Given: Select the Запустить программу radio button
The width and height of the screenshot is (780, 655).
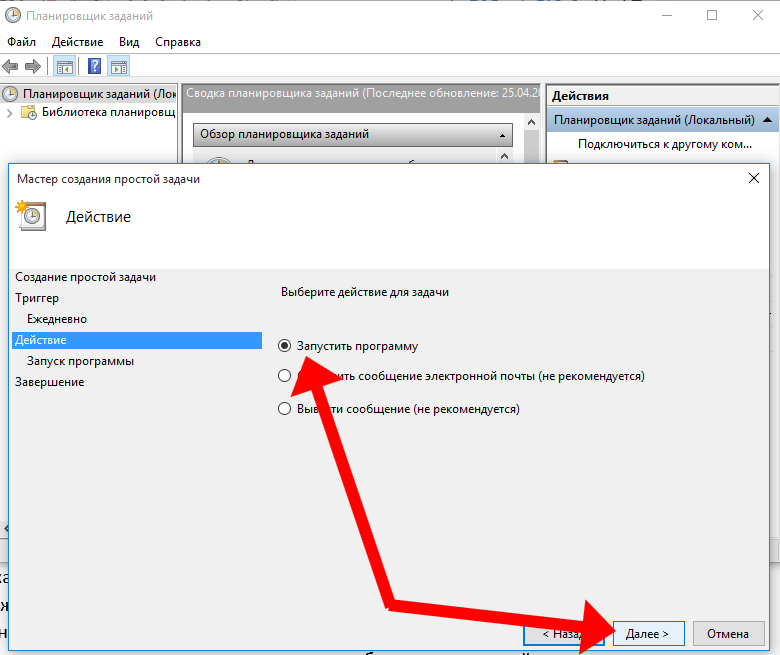Looking at the screenshot, I should coord(285,346).
